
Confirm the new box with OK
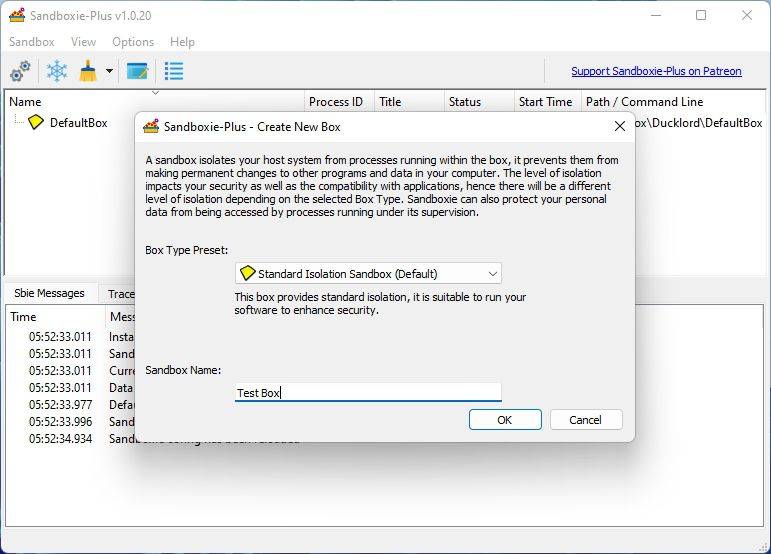(505, 420)
